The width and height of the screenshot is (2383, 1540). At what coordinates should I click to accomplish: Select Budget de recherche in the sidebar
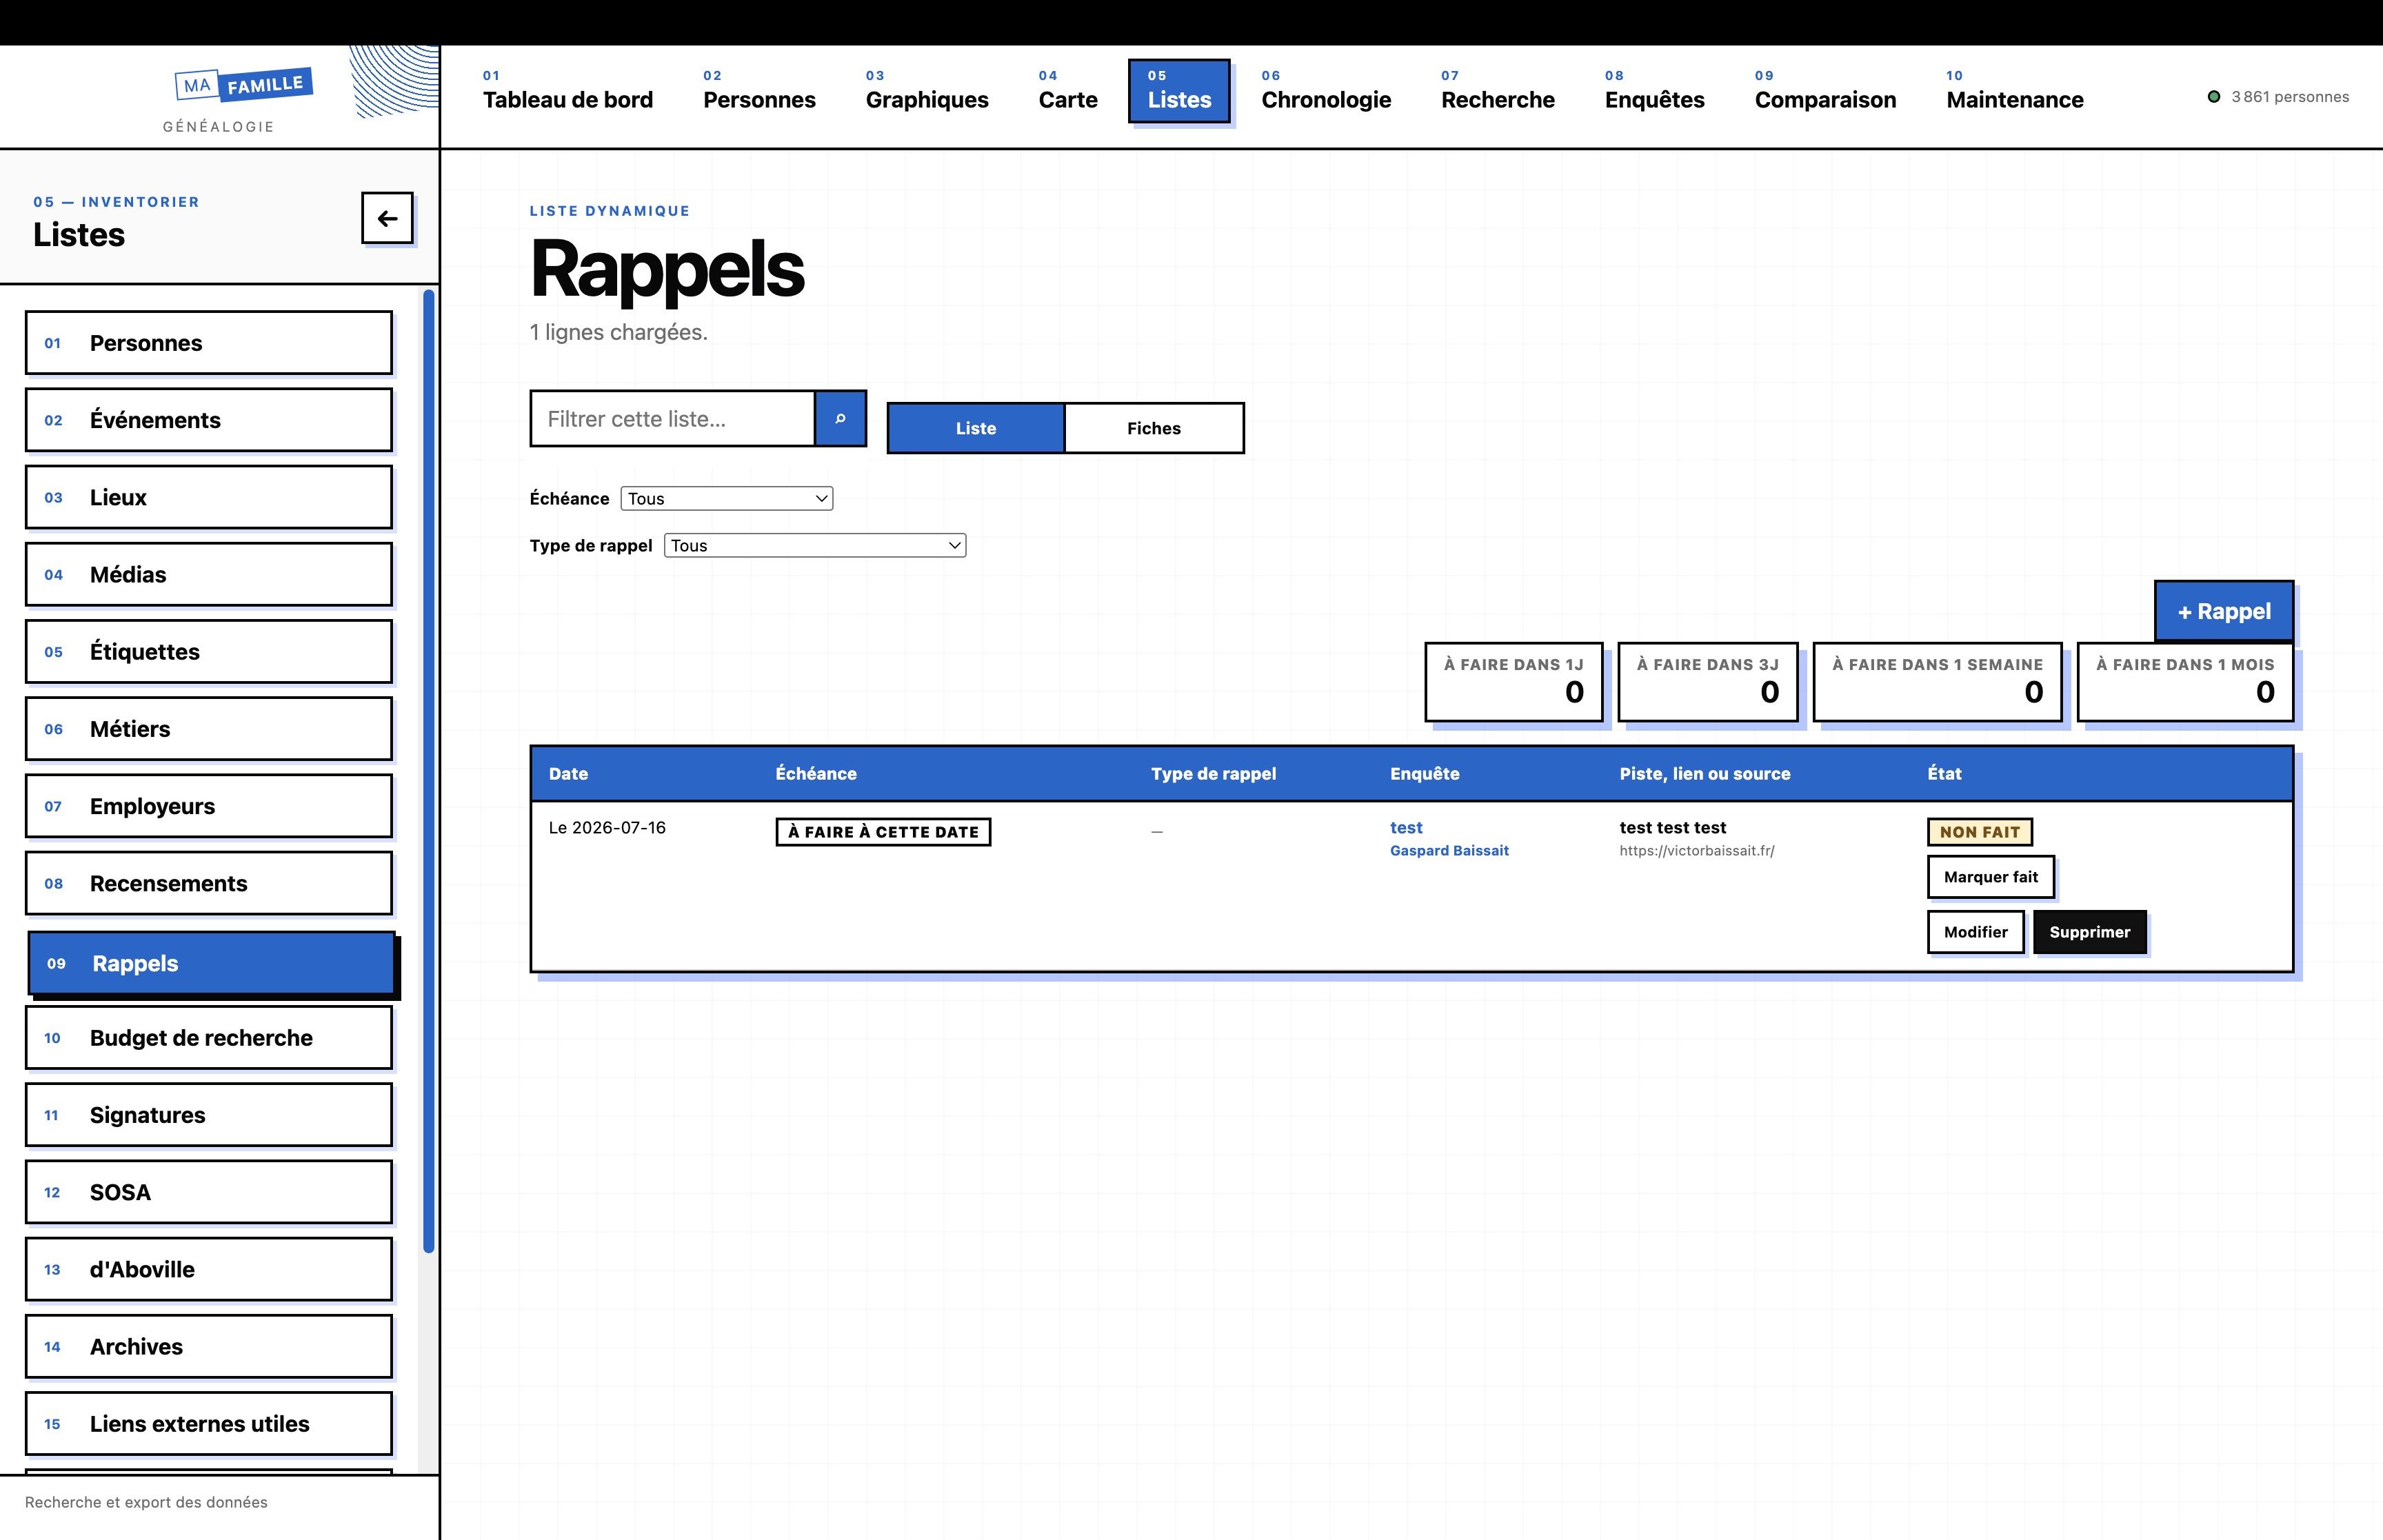[x=209, y=1038]
